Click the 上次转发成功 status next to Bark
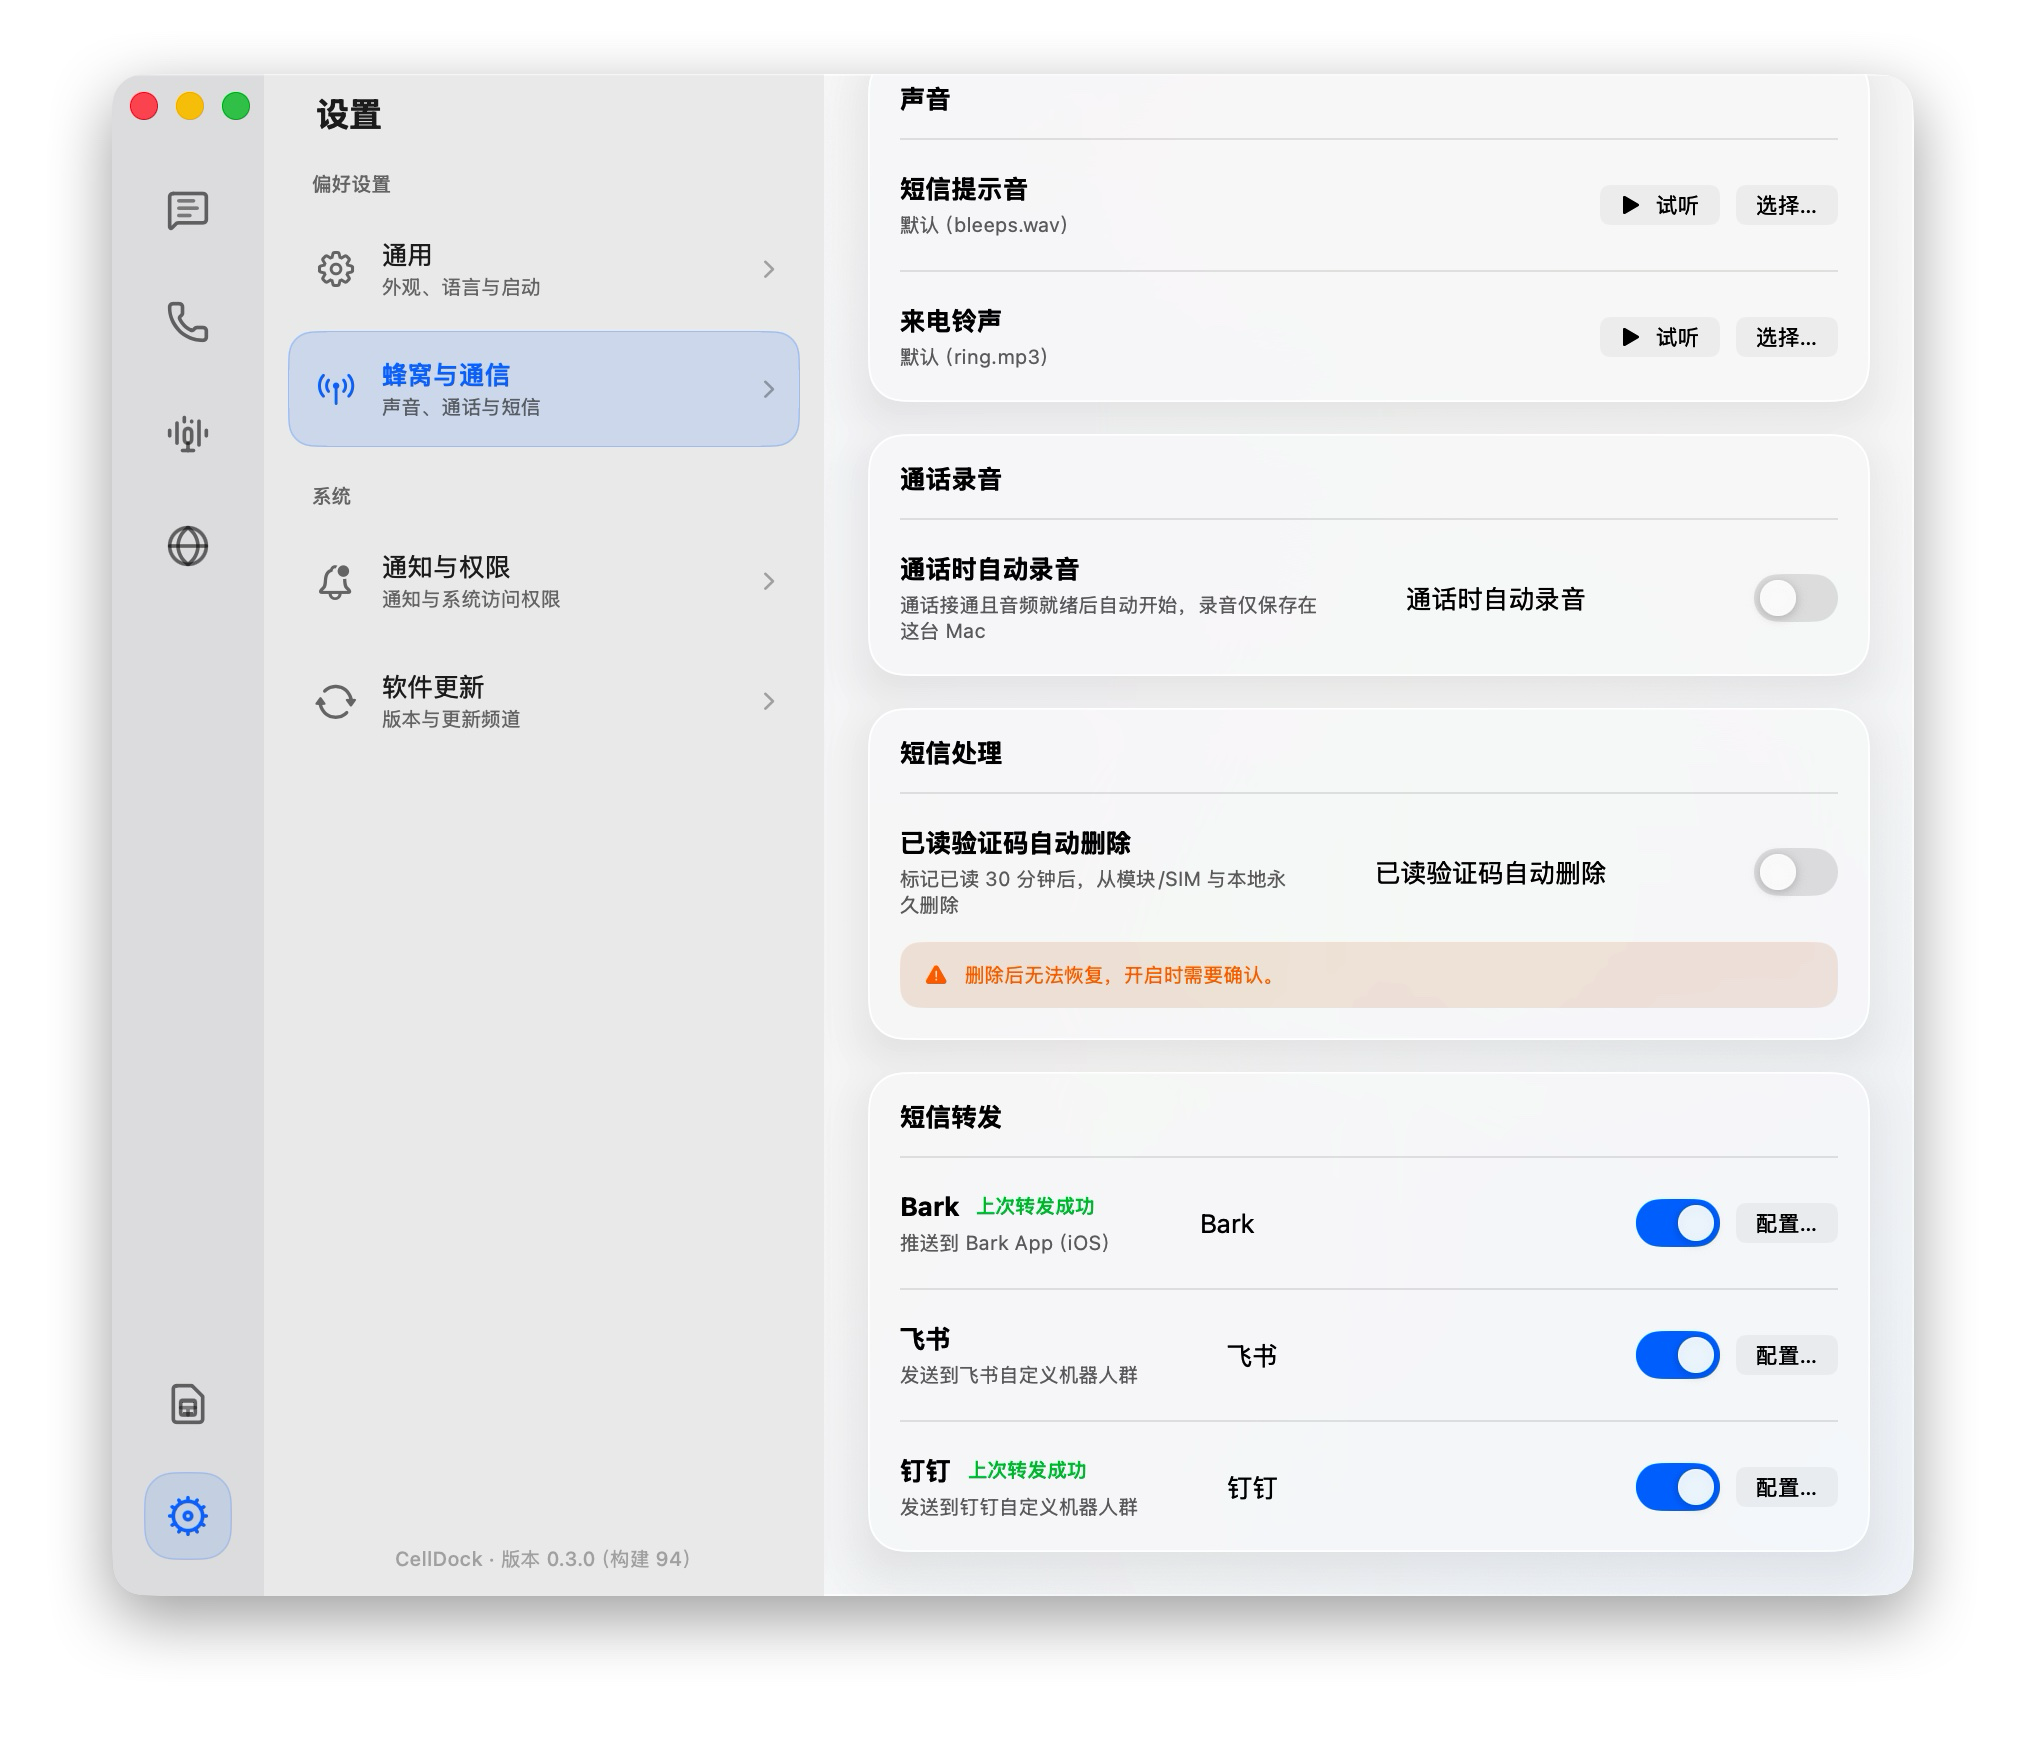The height and width of the screenshot is (1746, 2026). (1035, 1206)
